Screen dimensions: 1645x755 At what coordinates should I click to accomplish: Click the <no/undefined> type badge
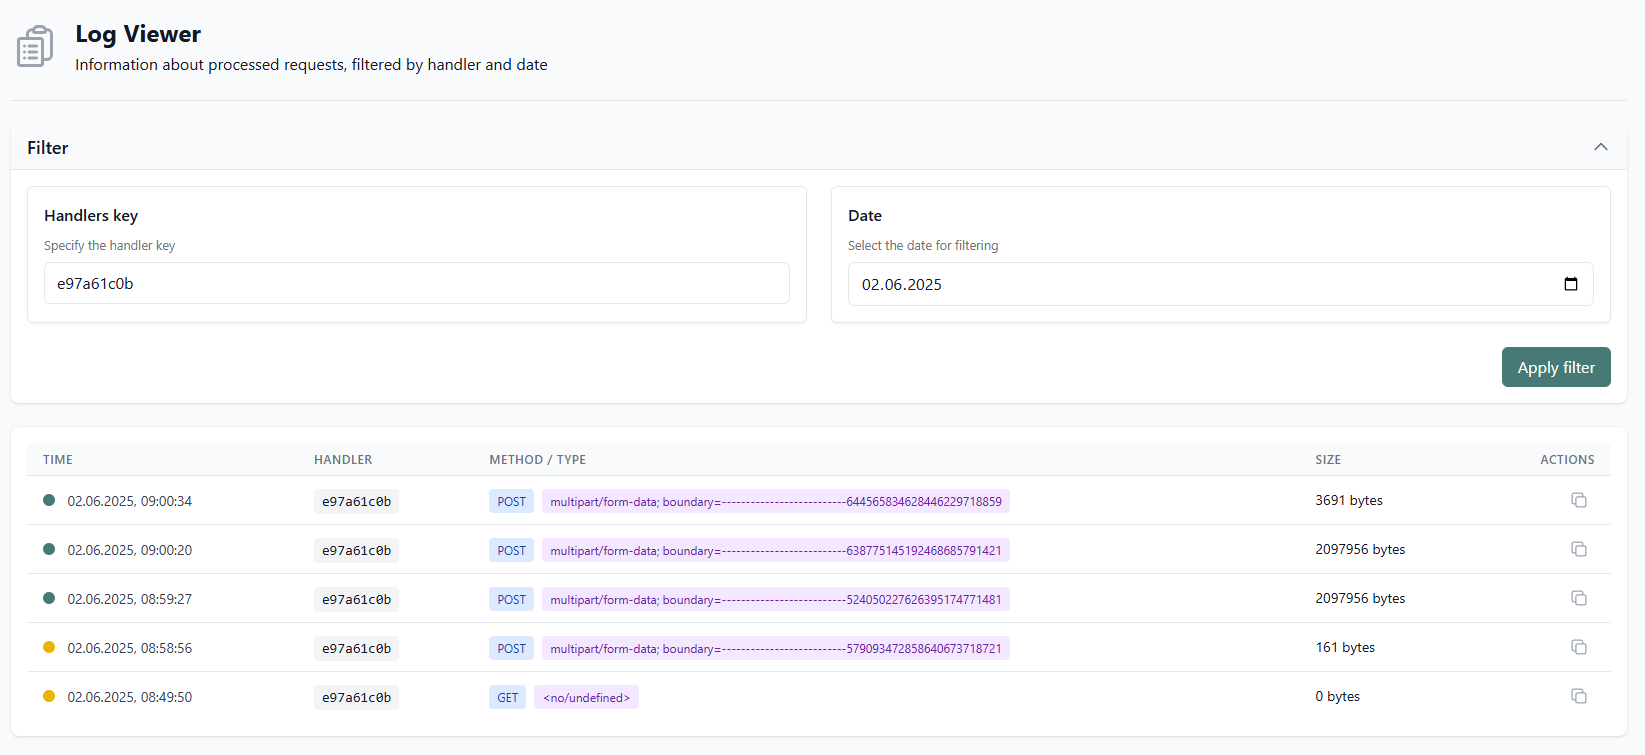coord(587,697)
